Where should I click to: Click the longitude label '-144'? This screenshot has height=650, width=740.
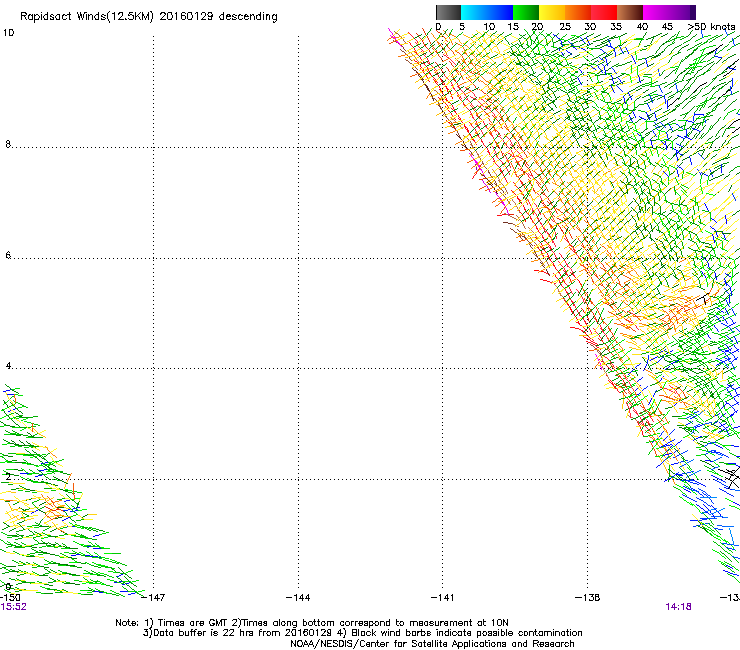[x=298, y=598]
